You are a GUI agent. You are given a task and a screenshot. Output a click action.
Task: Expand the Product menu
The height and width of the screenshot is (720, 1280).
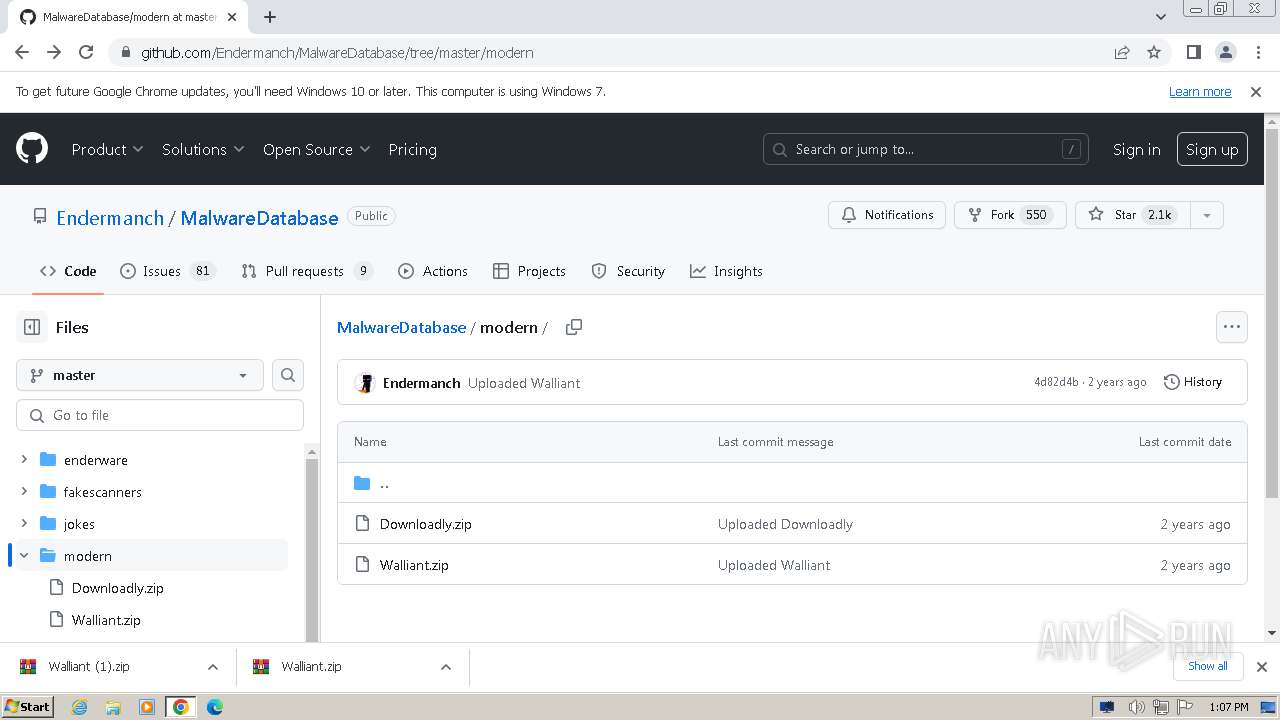click(107, 149)
